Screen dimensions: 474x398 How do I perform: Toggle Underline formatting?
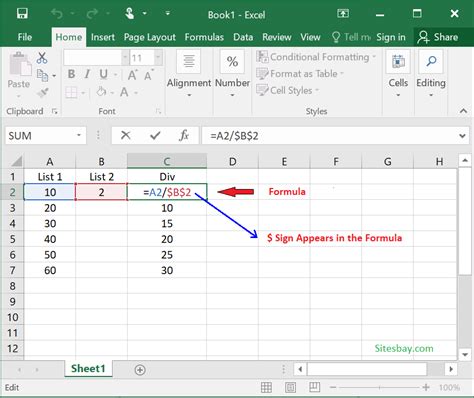point(104,74)
